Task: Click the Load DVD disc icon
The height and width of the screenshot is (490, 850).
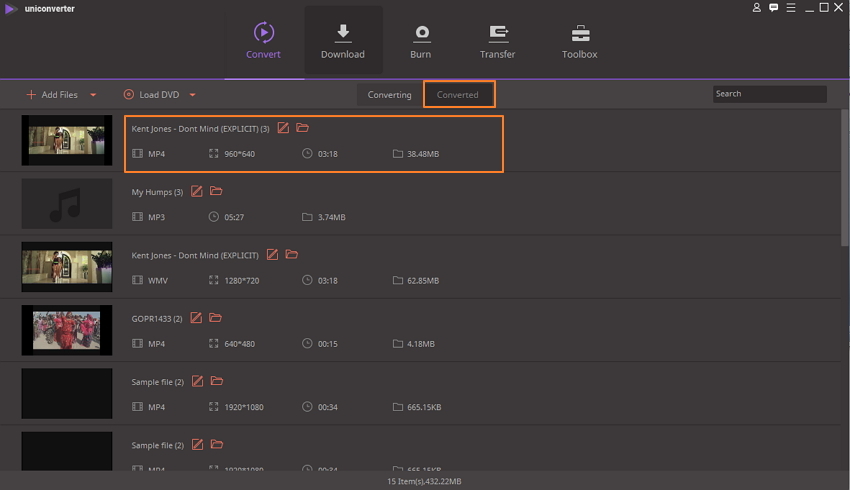Action: pyautogui.click(x=128, y=94)
